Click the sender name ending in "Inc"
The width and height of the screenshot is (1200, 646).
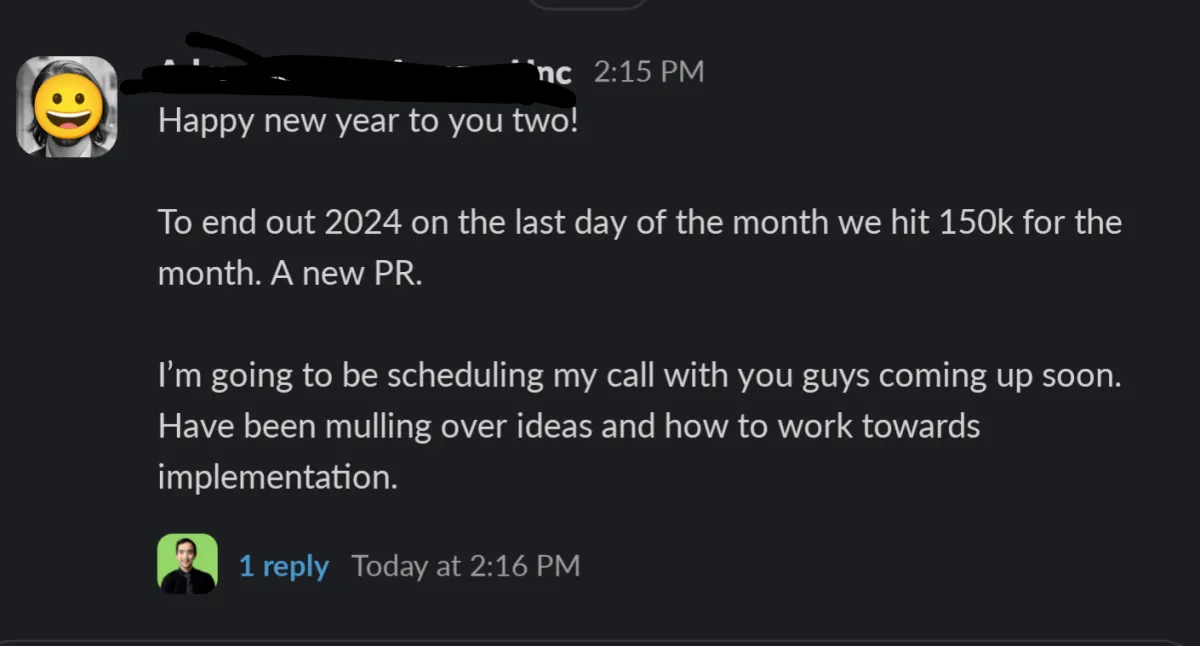(x=548, y=72)
